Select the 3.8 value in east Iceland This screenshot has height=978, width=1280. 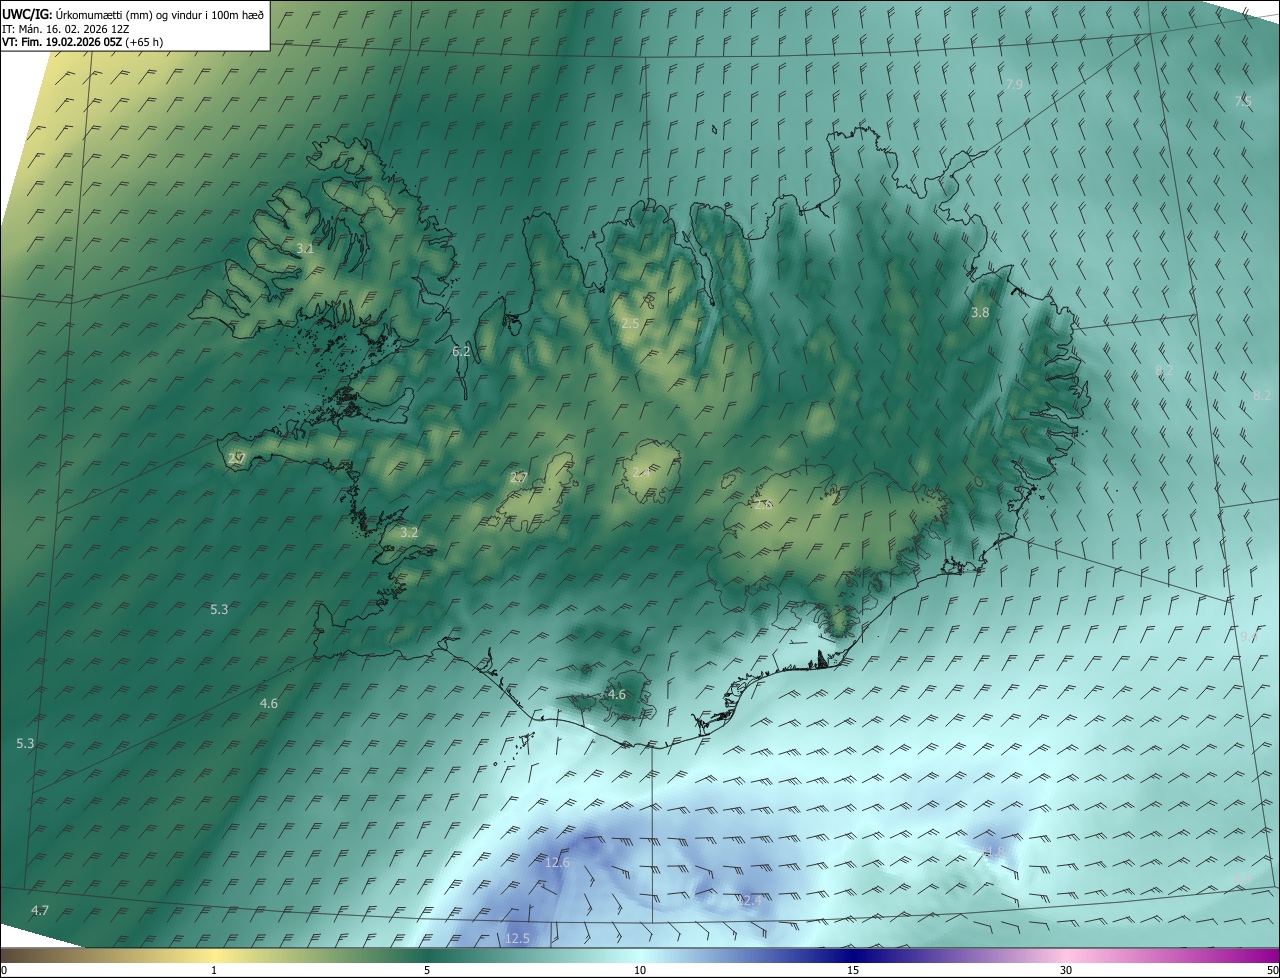tap(980, 313)
